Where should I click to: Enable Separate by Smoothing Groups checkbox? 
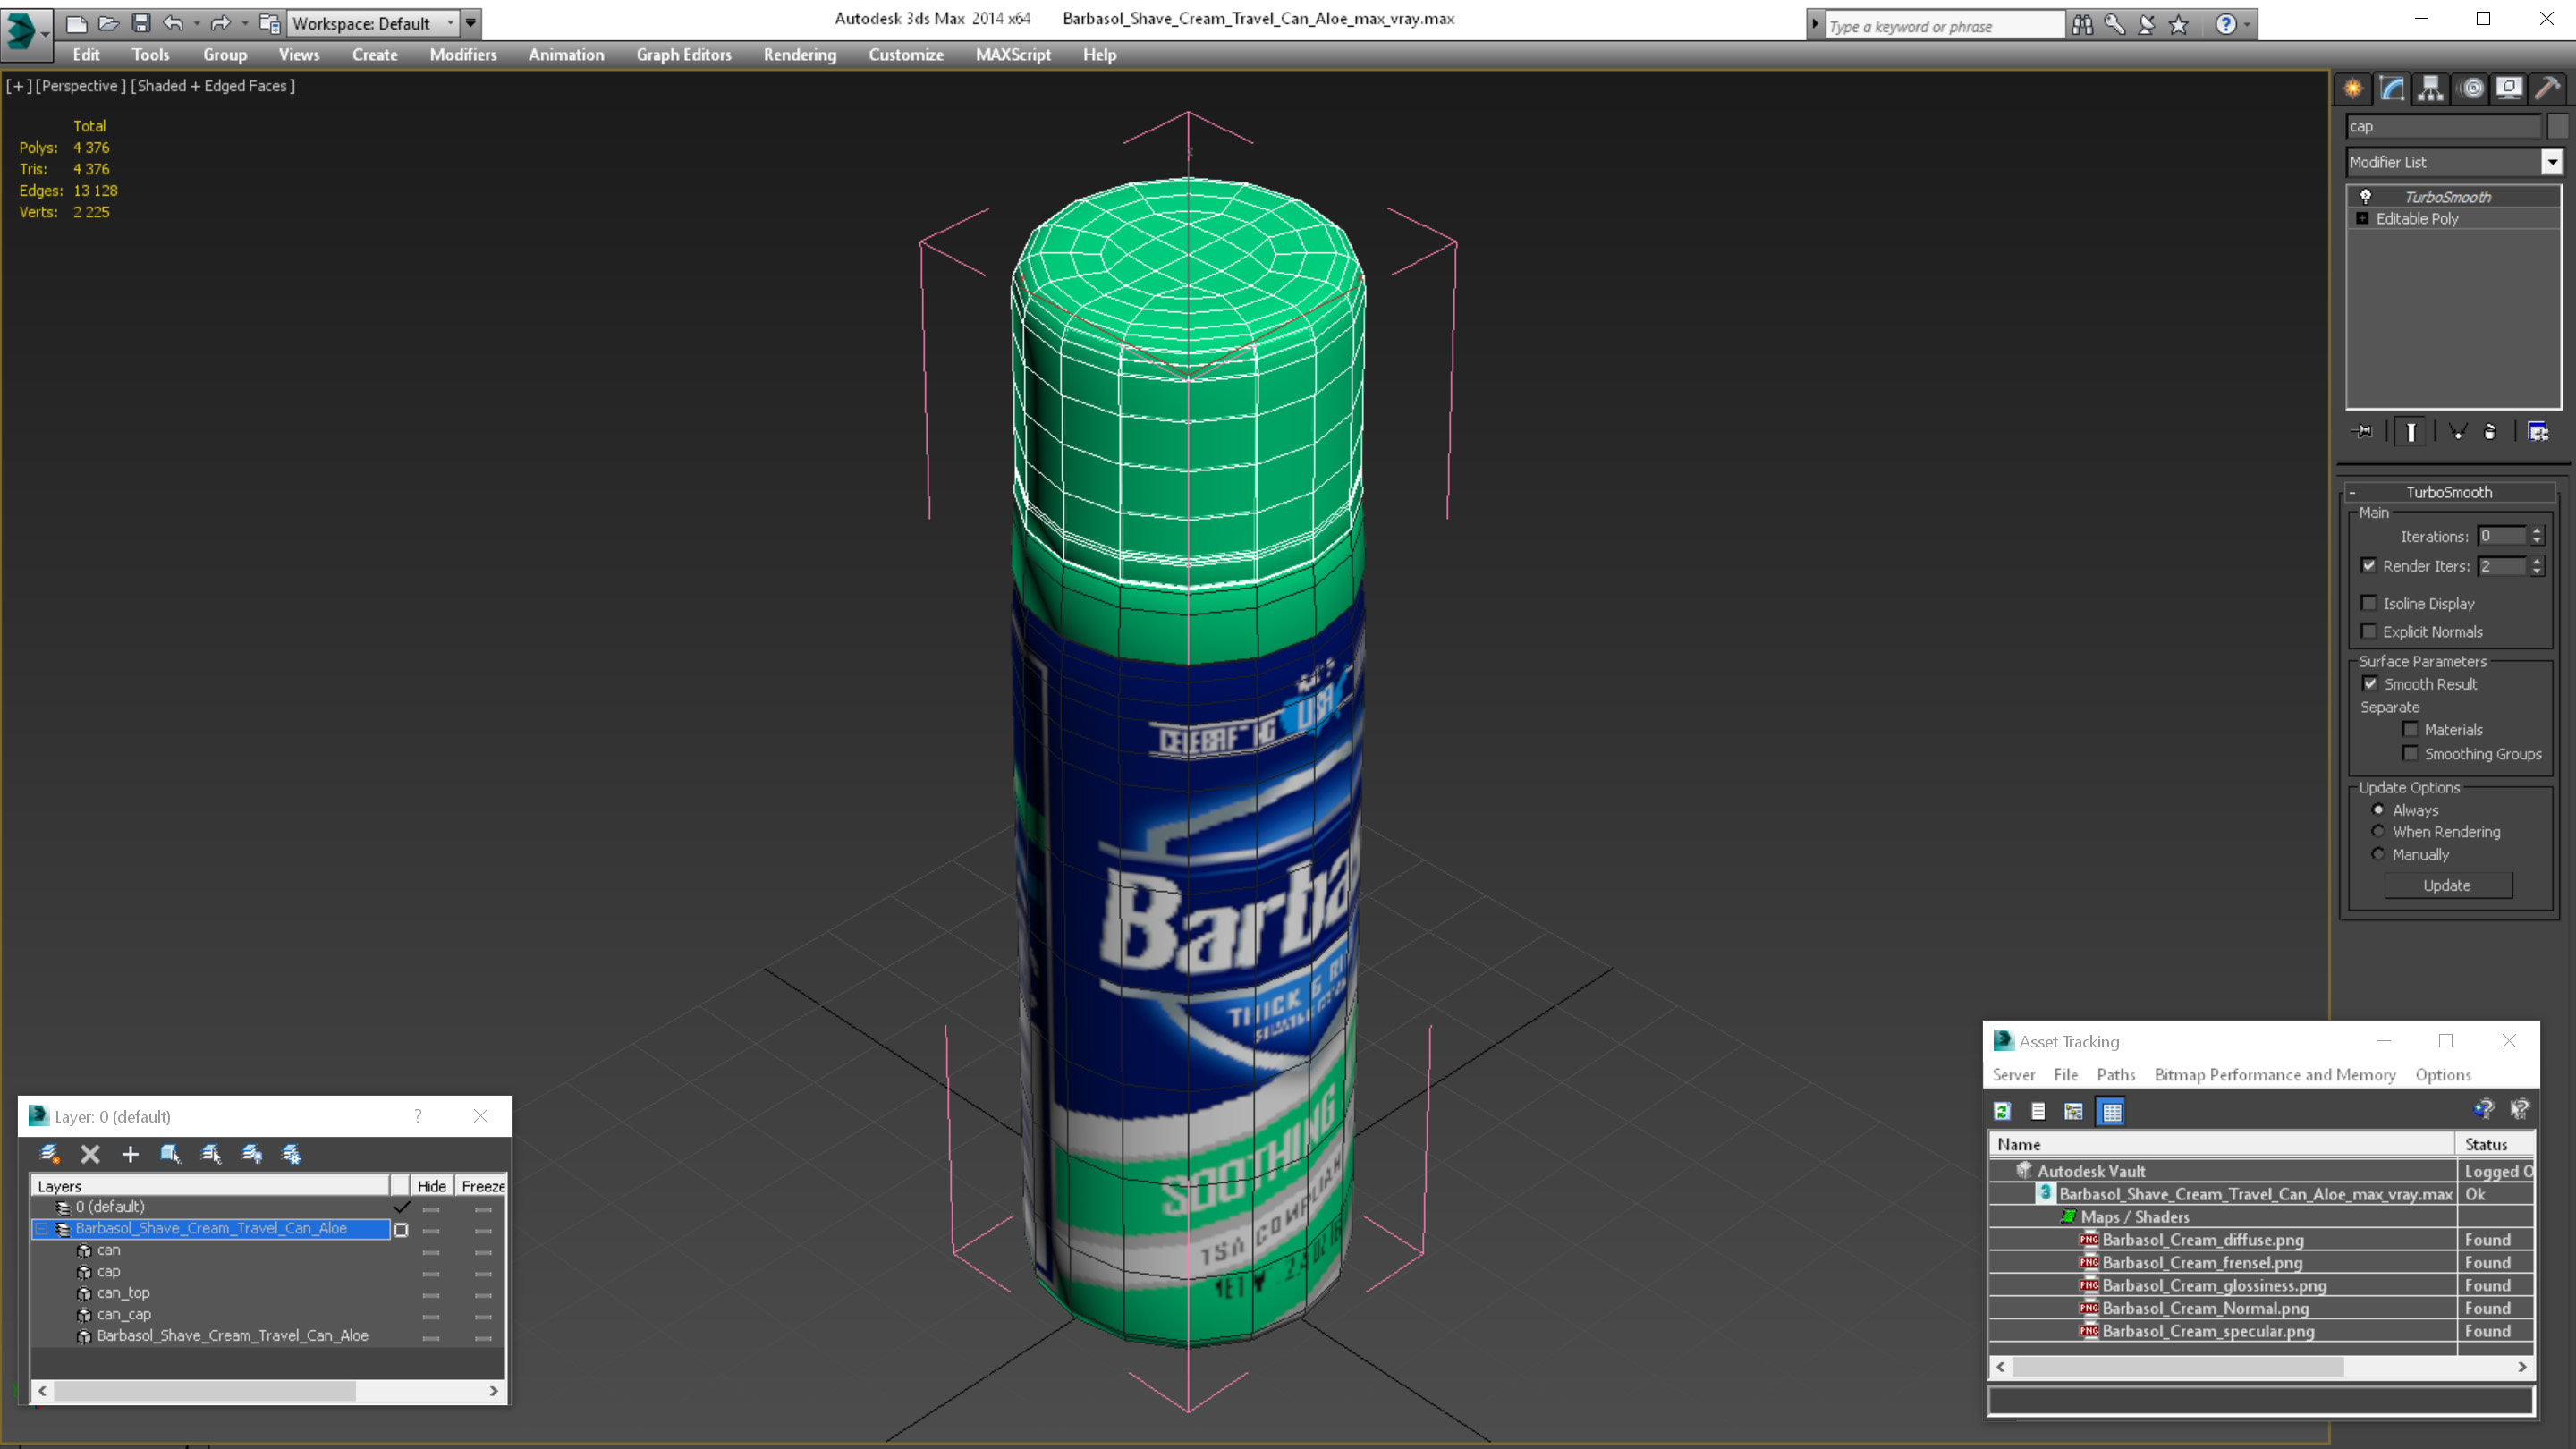point(2410,753)
